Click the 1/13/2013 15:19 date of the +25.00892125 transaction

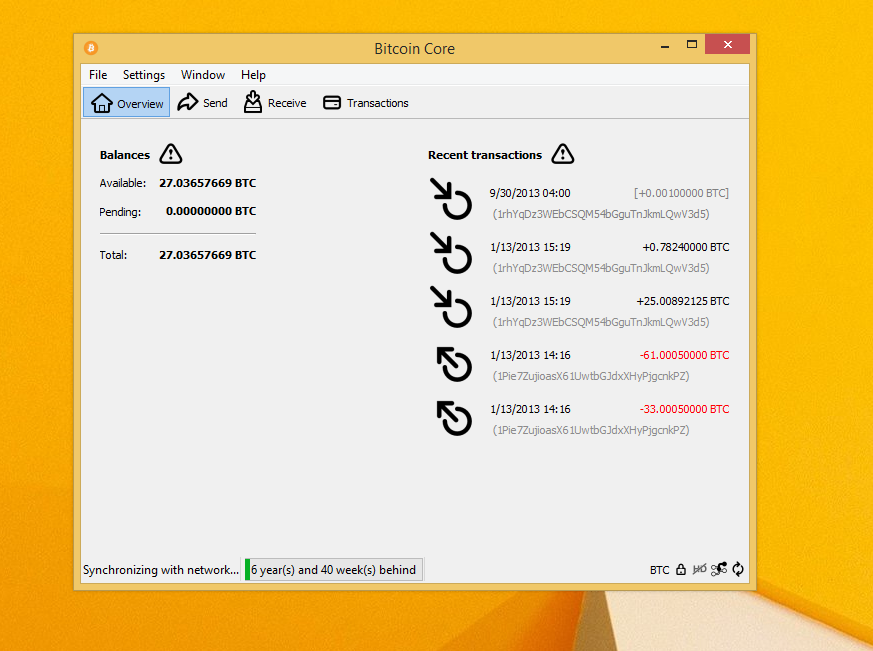[x=530, y=301]
